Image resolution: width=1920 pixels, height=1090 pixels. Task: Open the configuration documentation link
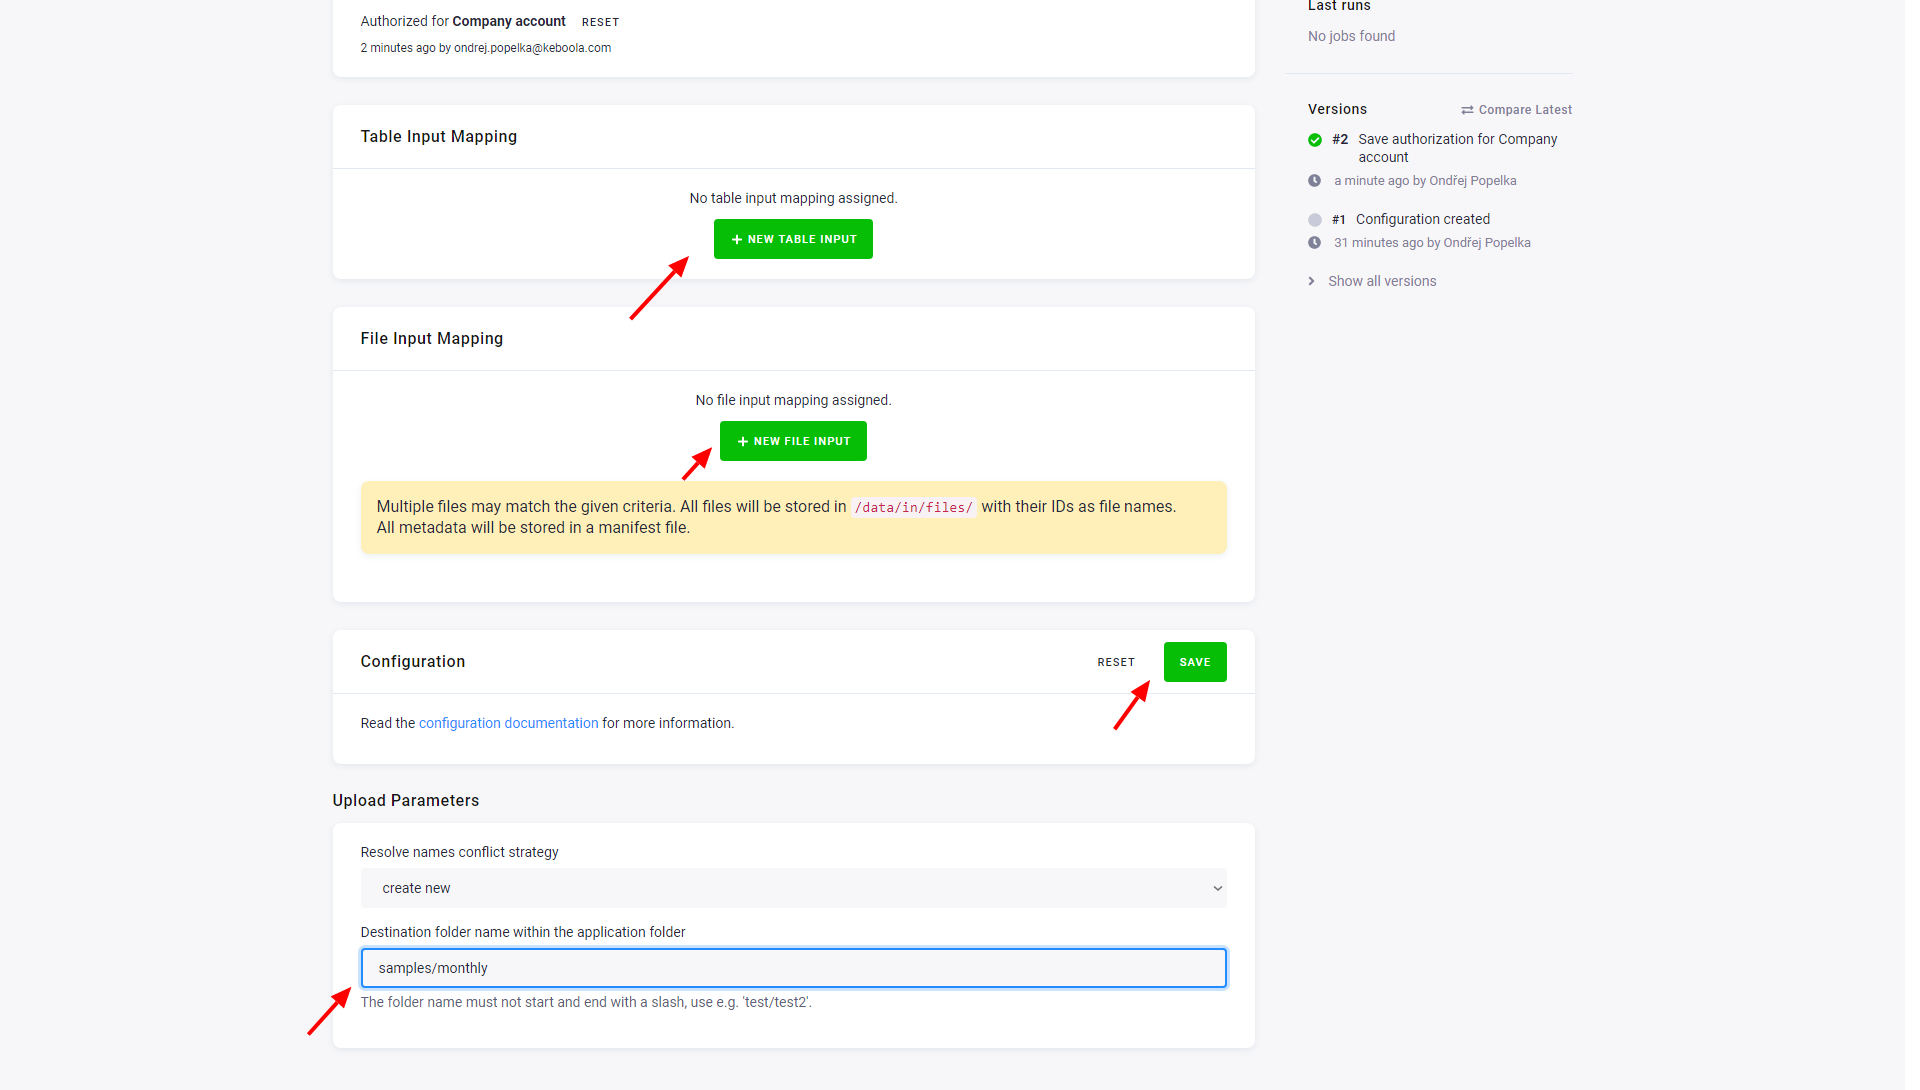point(508,723)
